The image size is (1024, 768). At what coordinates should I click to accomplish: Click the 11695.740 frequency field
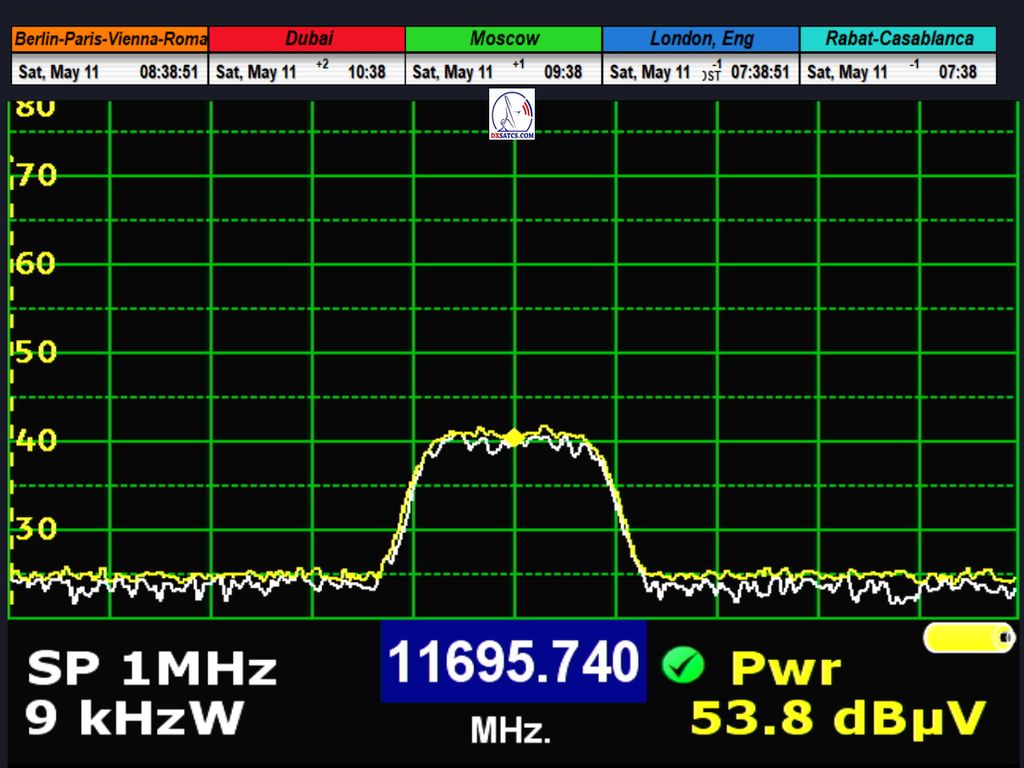[x=512, y=662]
